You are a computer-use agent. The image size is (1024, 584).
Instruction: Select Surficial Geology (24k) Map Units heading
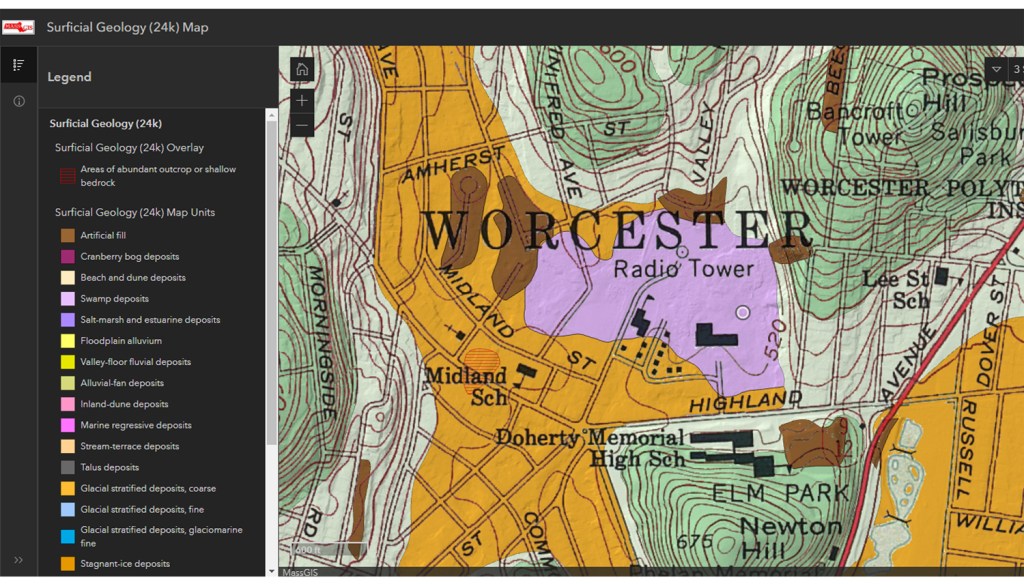coord(134,212)
